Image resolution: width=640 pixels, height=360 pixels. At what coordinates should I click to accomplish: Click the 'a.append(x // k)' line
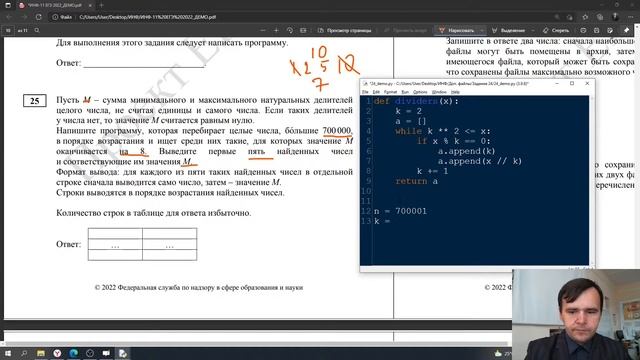click(480, 161)
